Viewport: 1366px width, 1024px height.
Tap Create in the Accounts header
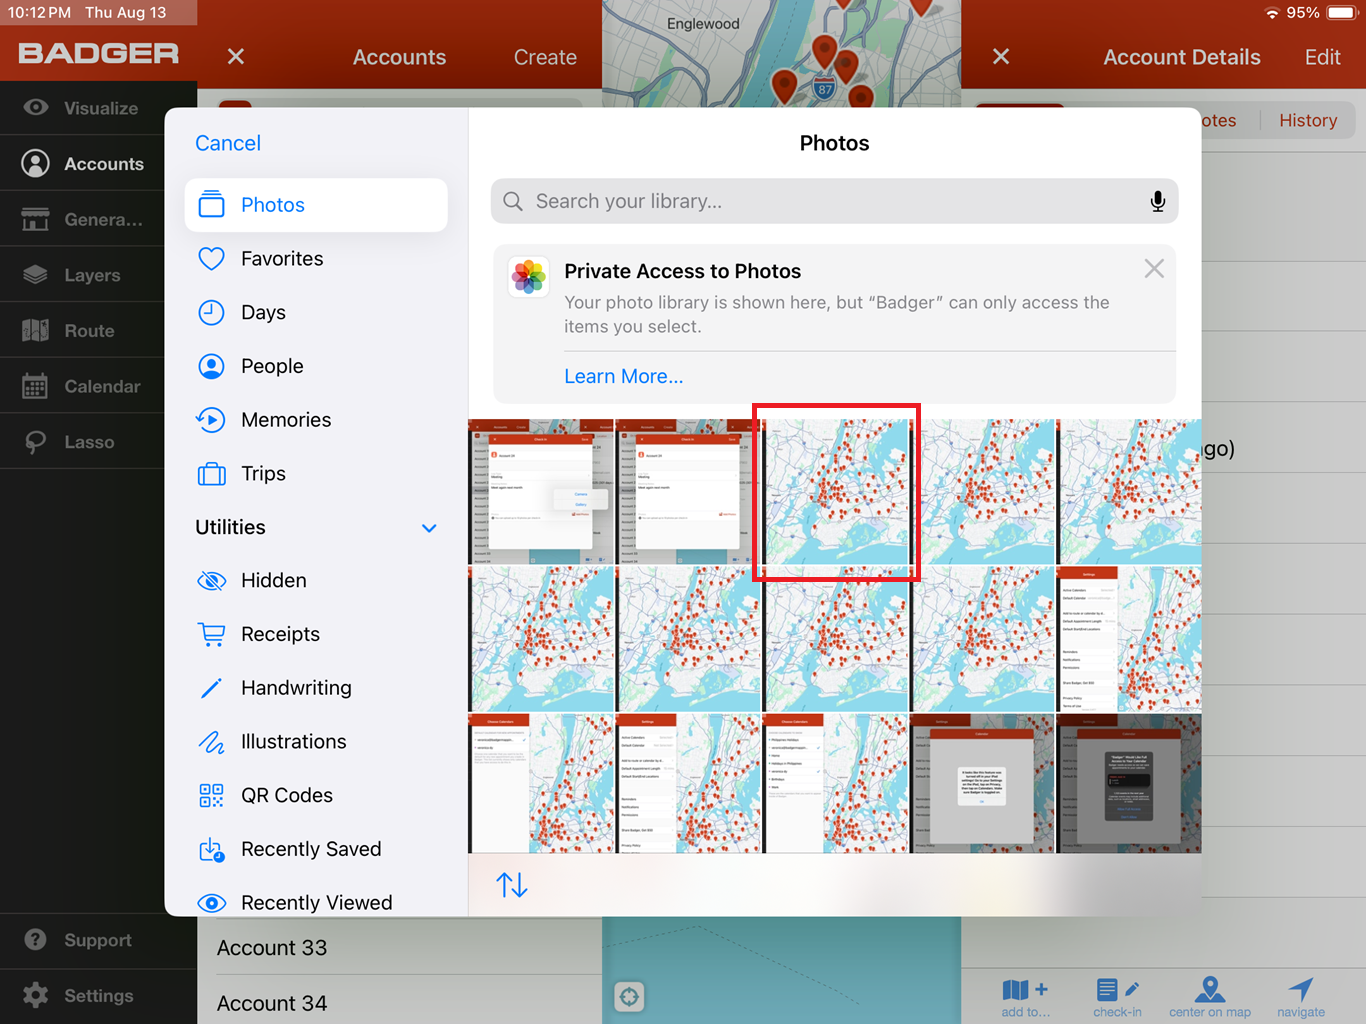pyautogui.click(x=545, y=57)
